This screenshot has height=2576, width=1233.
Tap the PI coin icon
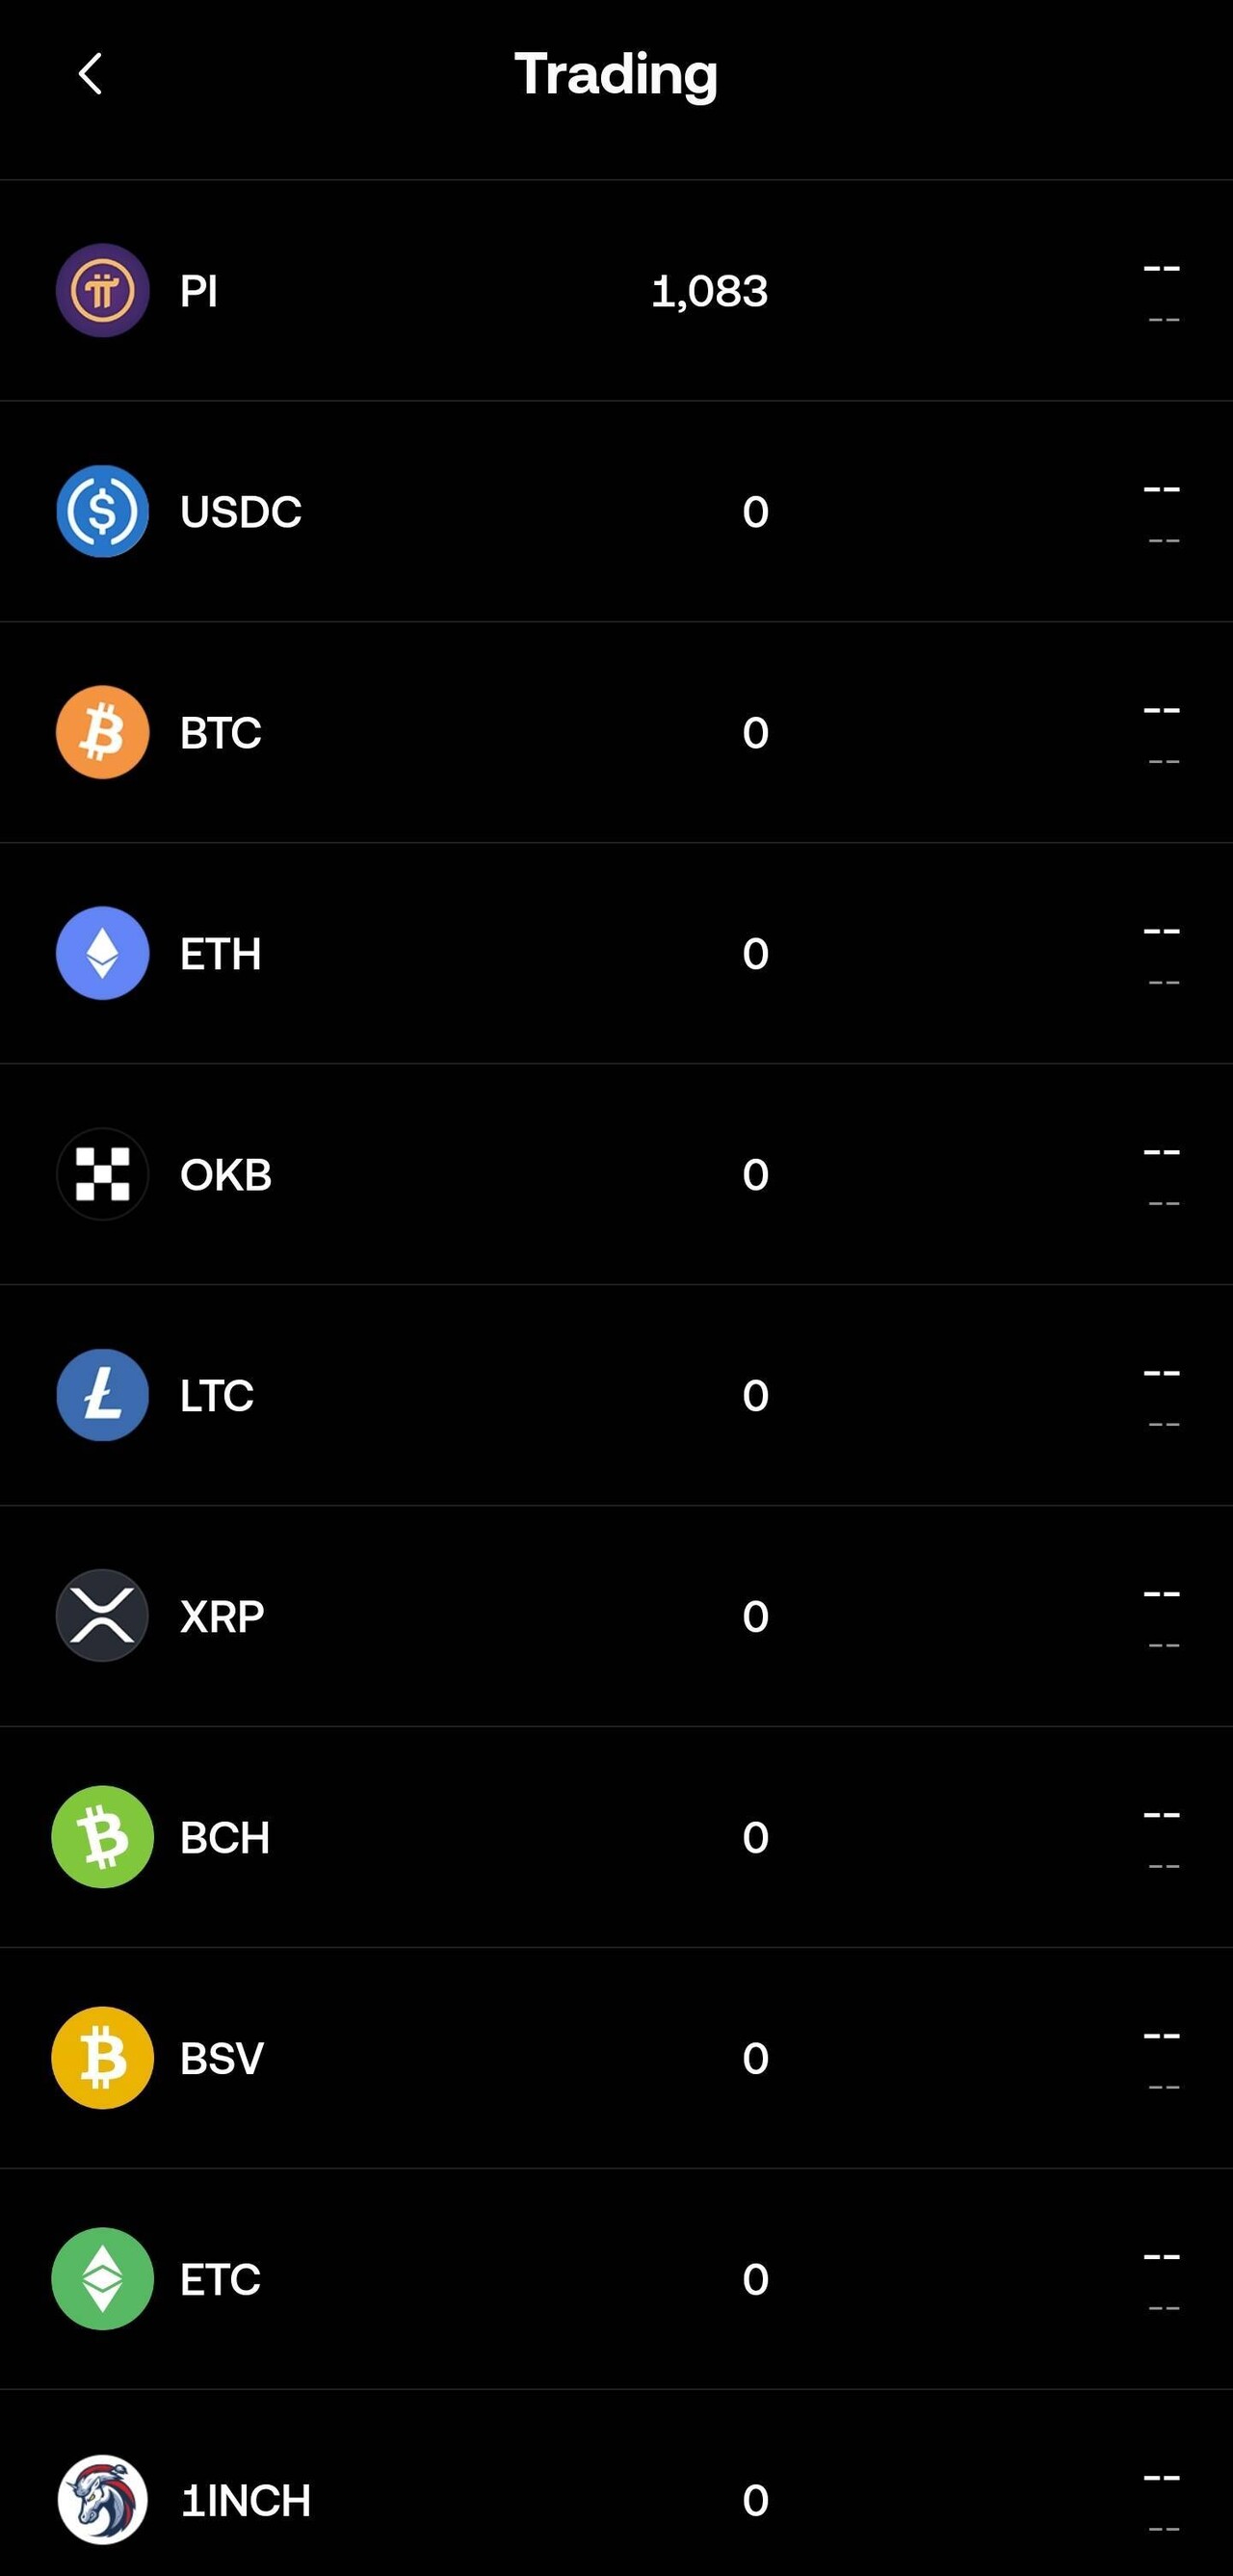coord(102,291)
